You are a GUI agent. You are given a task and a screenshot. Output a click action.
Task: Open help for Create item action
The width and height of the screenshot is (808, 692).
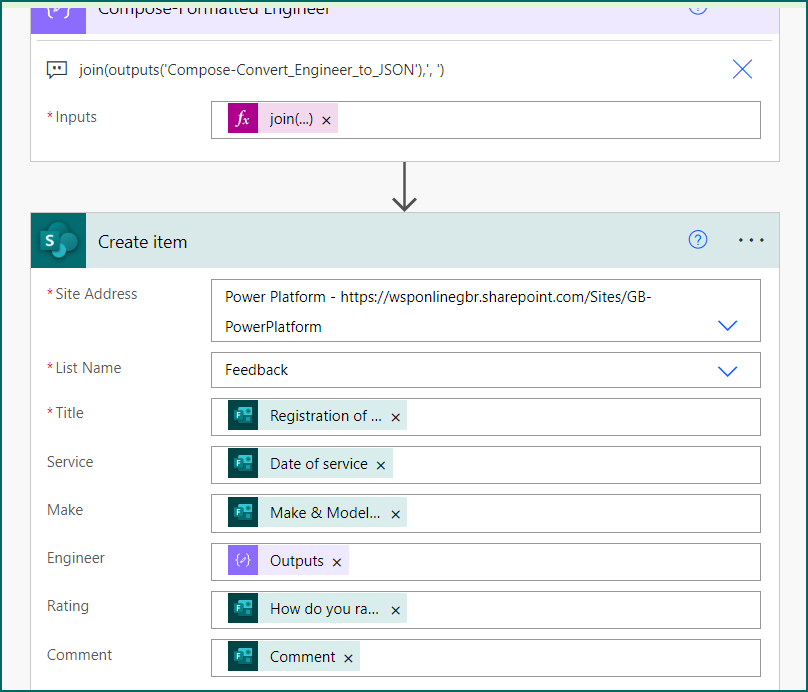click(698, 240)
